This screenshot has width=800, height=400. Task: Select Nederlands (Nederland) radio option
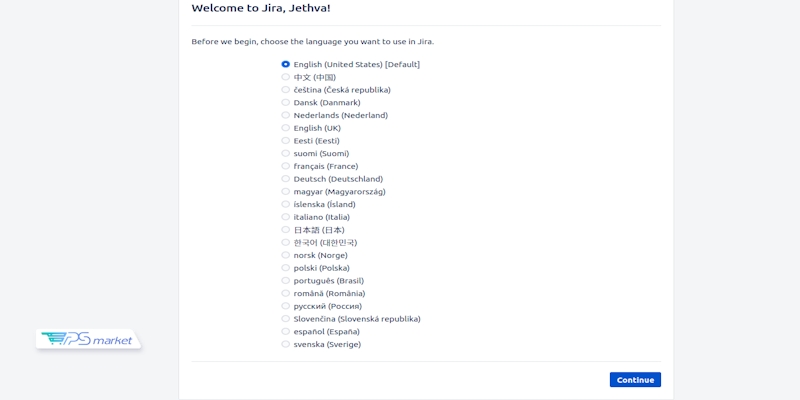[286, 115]
